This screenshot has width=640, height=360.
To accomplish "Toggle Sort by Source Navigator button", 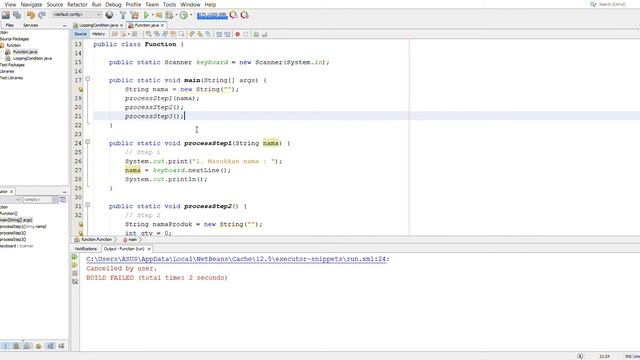I will [x=61, y=346].
